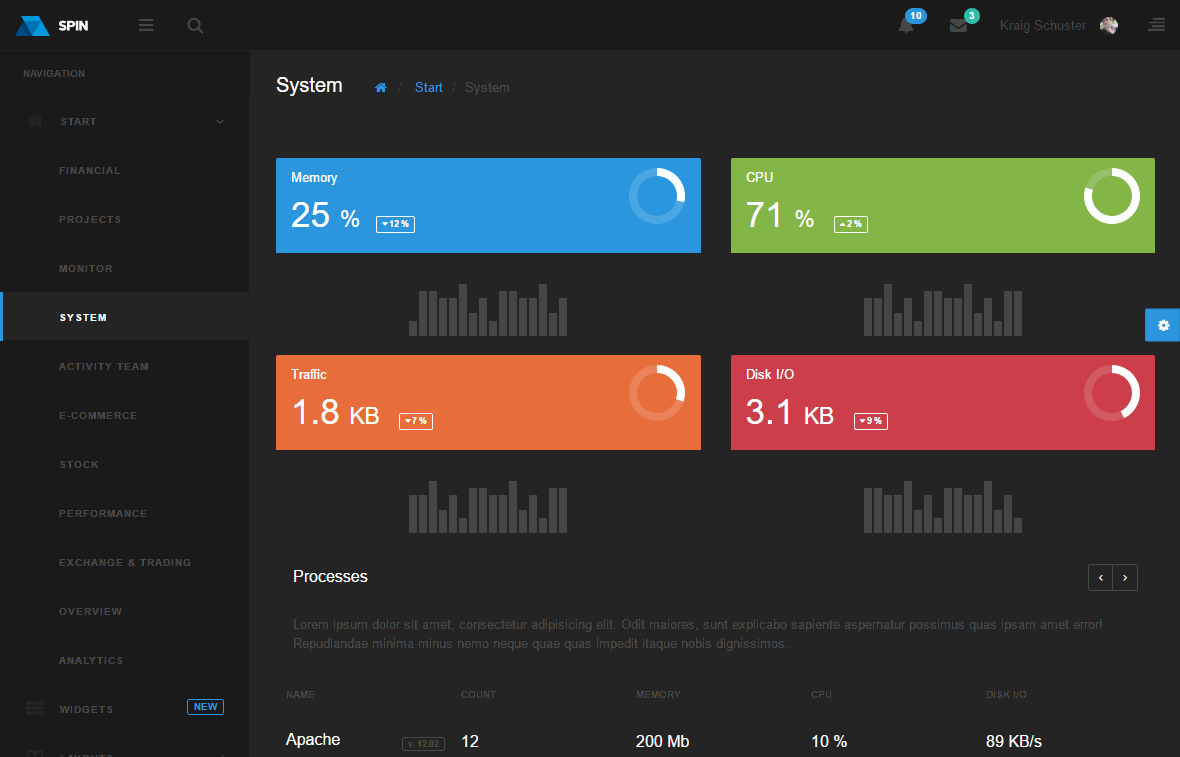
Task: Open notifications bell with 10 badge
Action: click(x=906, y=26)
